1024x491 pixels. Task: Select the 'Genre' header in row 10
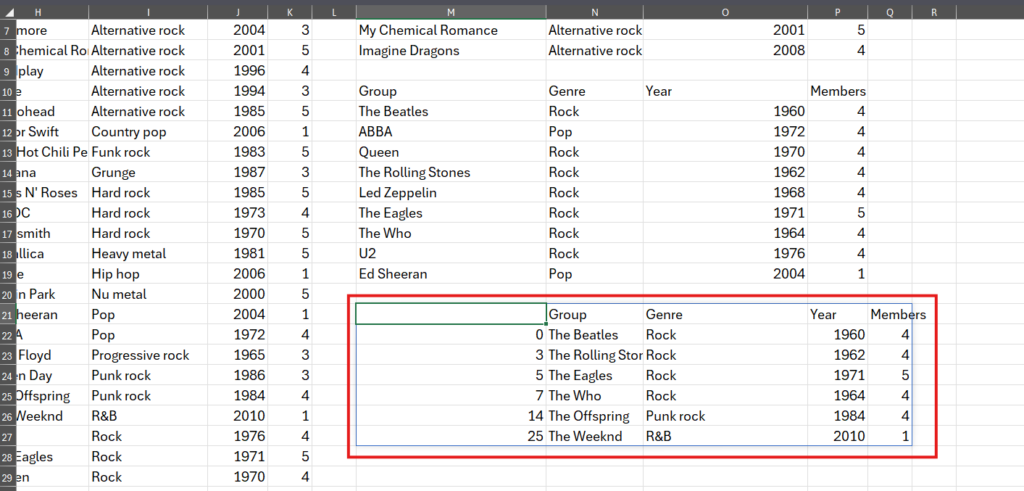595,91
